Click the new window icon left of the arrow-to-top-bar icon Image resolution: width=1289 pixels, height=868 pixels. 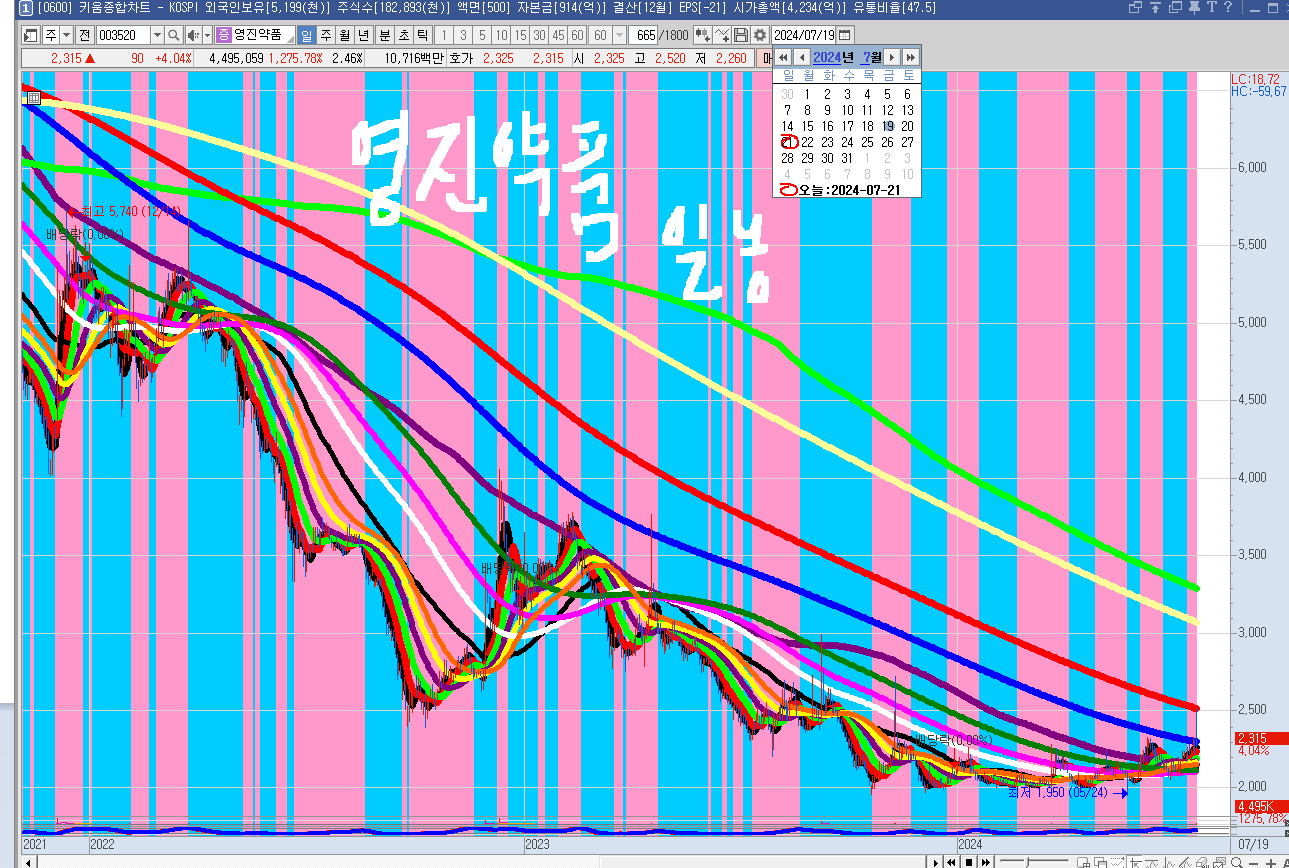[1135, 8]
